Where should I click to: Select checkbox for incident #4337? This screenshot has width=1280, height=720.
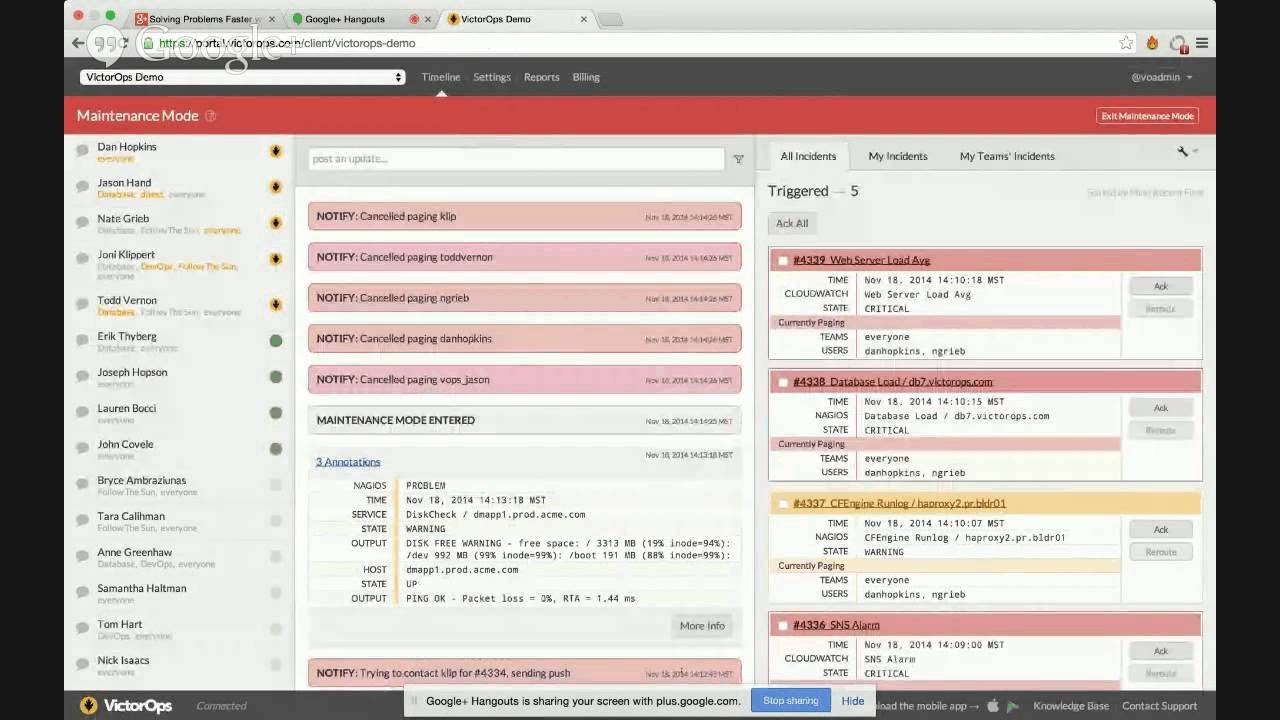(x=783, y=504)
